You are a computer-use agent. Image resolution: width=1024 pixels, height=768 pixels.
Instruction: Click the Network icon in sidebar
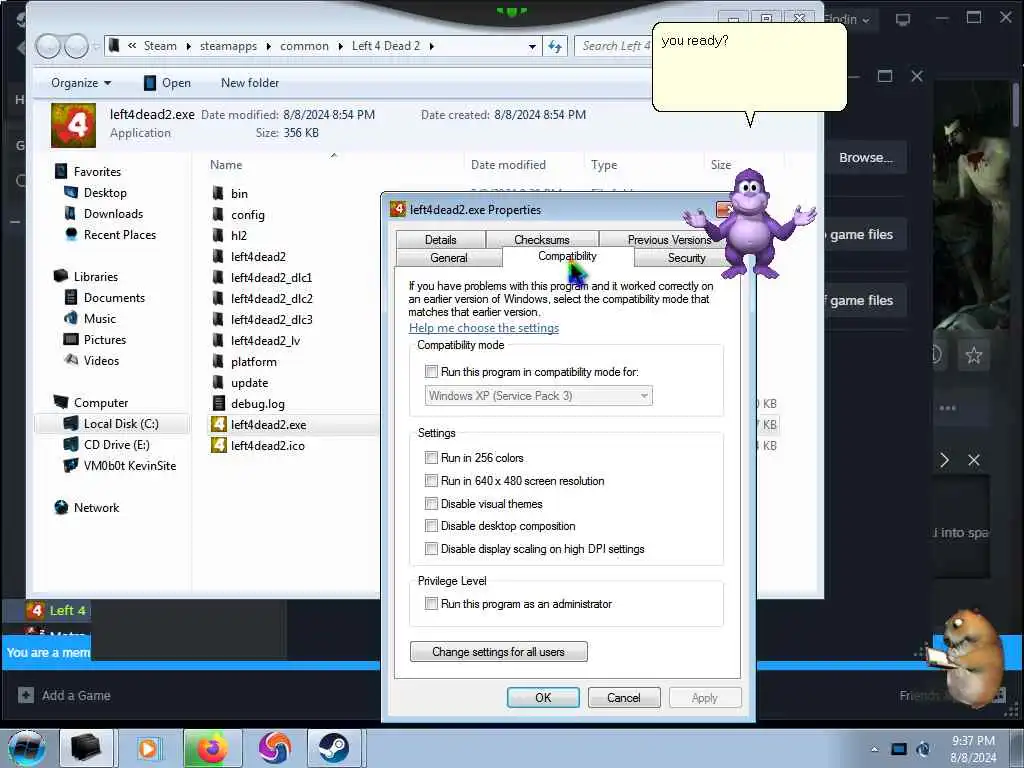coord(61,507)
